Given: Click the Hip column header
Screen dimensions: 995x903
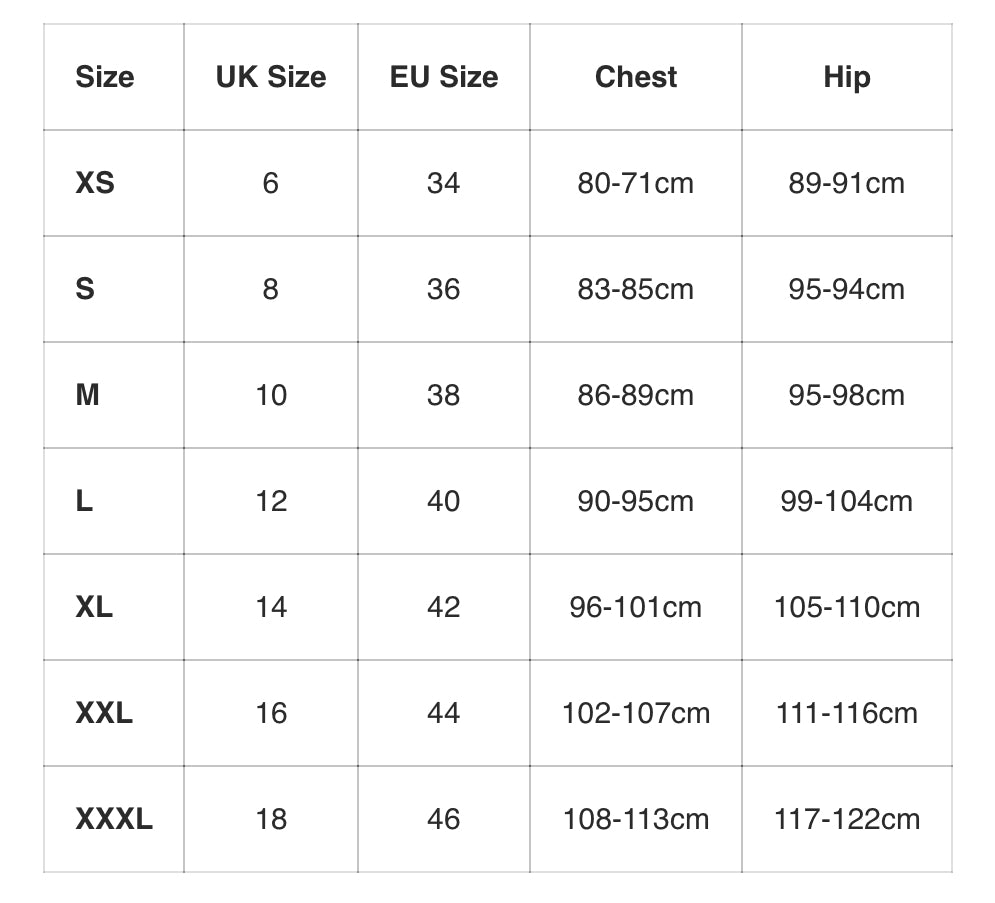Looking at the screenshot, I should click(x=847, y=77).
